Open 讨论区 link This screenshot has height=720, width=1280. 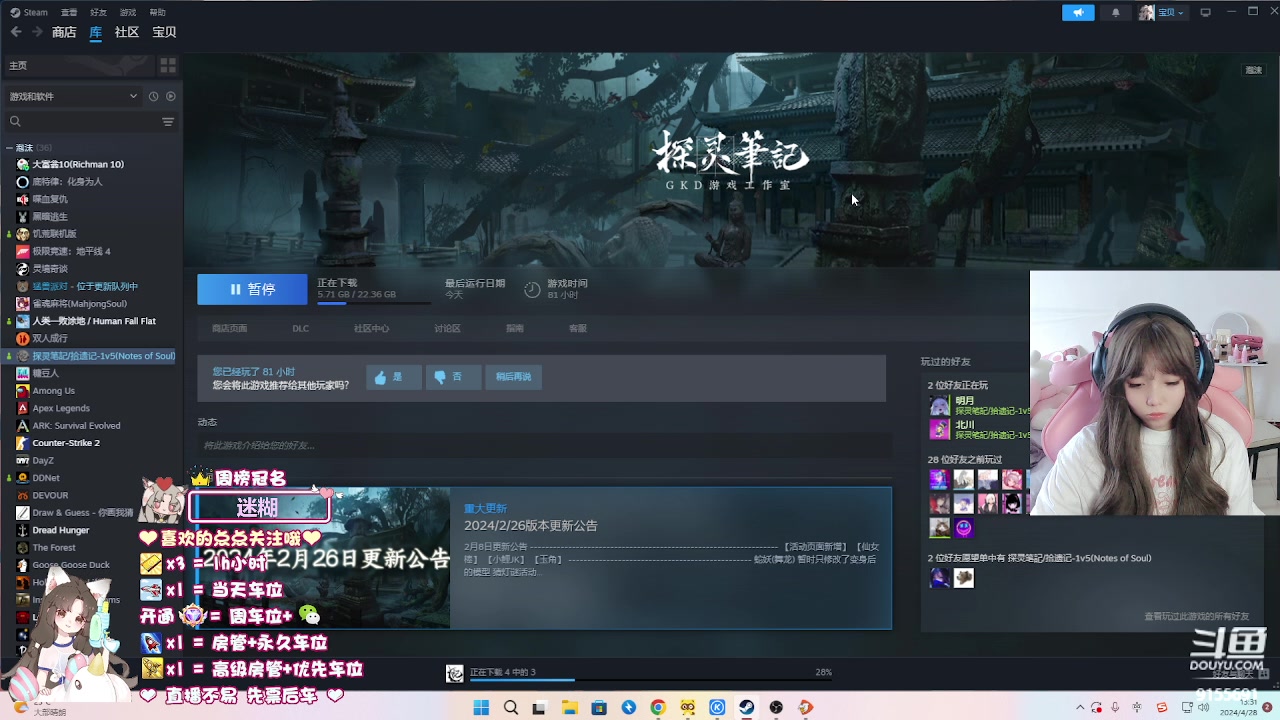(447, 328)
